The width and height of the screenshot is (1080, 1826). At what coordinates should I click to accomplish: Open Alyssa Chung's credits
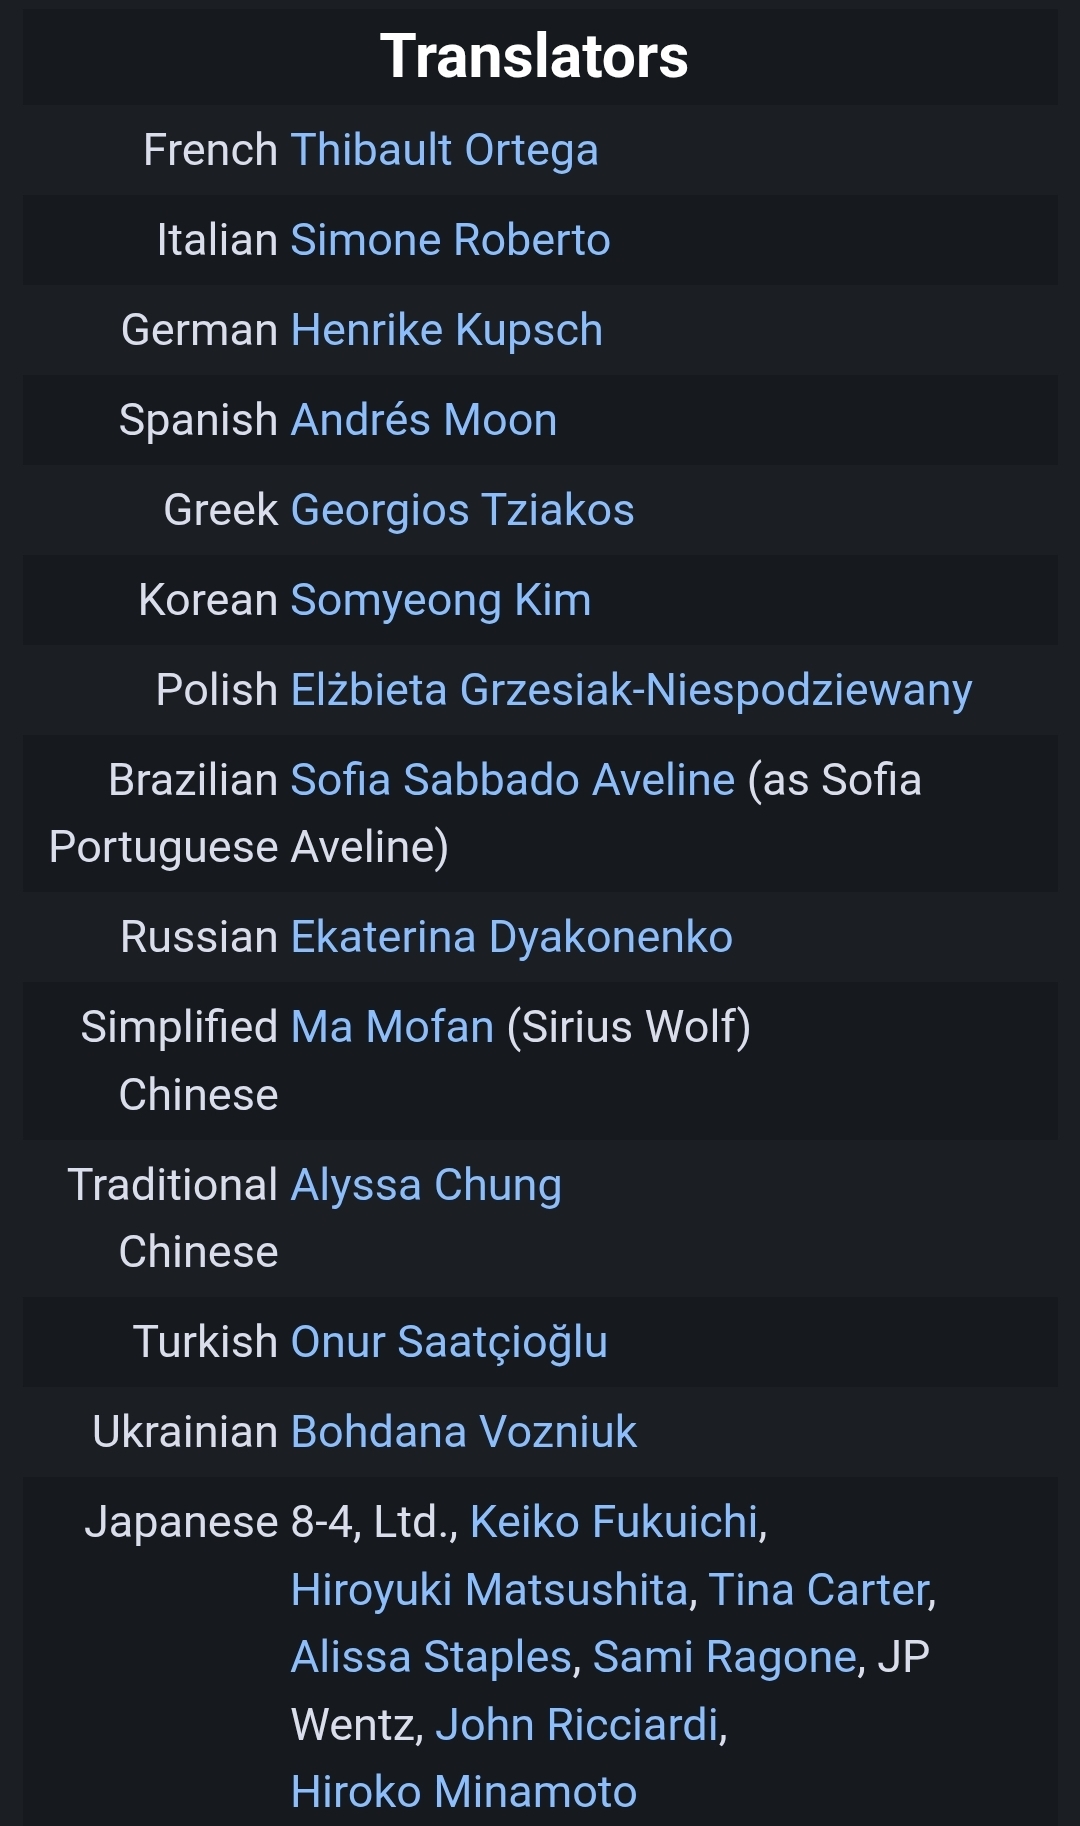(426, 1185)
